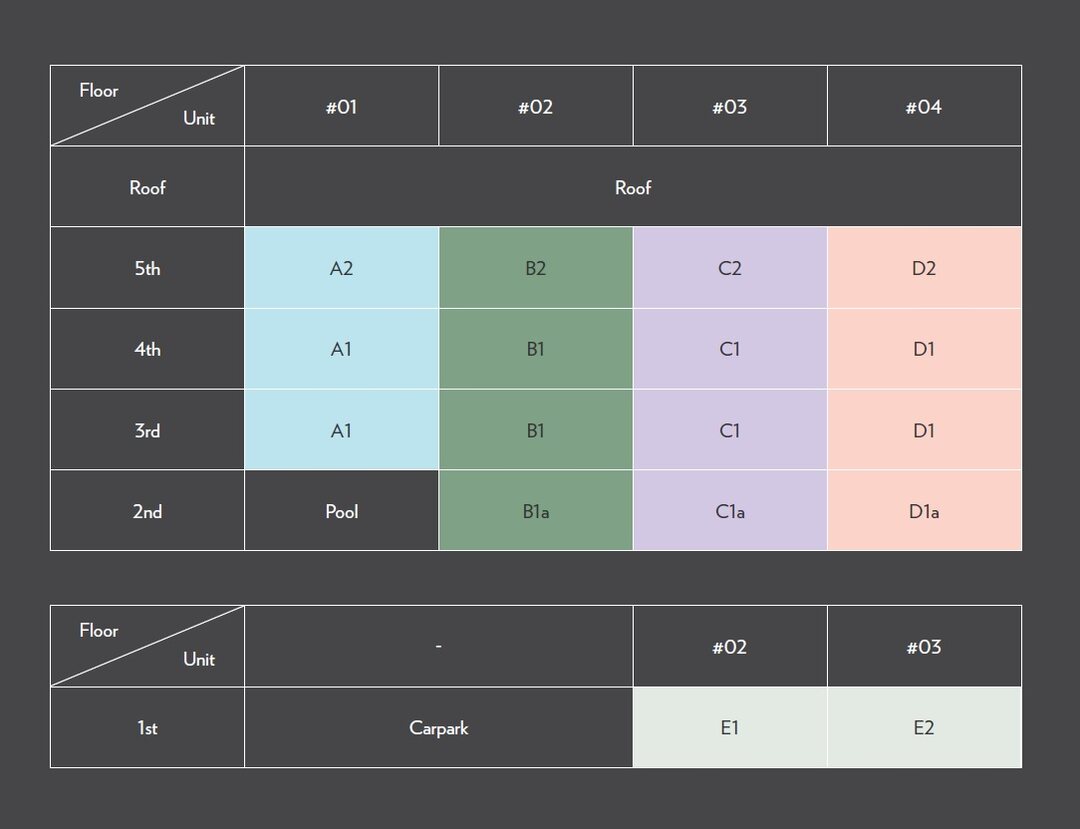Select the E2 unit cell

(924, 727)
